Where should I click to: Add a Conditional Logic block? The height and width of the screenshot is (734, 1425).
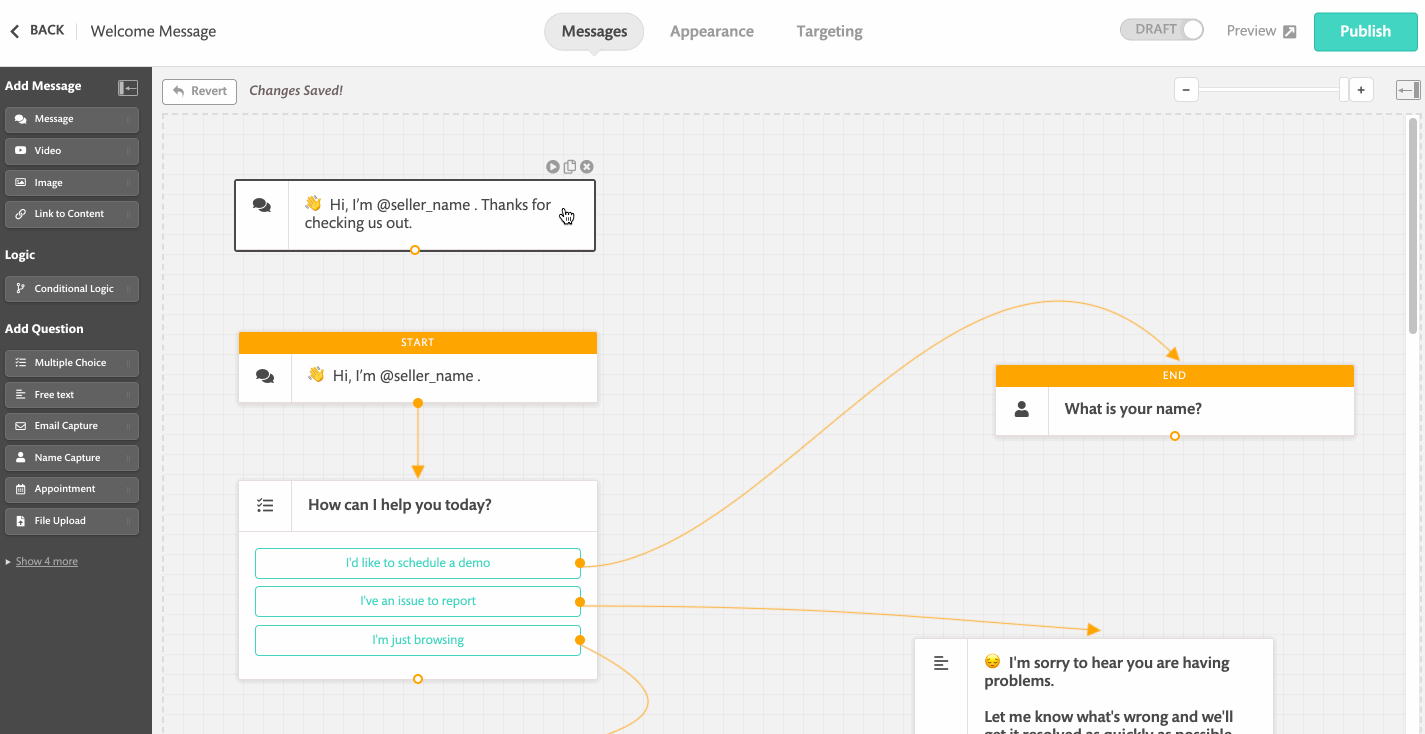click(71, 288)
